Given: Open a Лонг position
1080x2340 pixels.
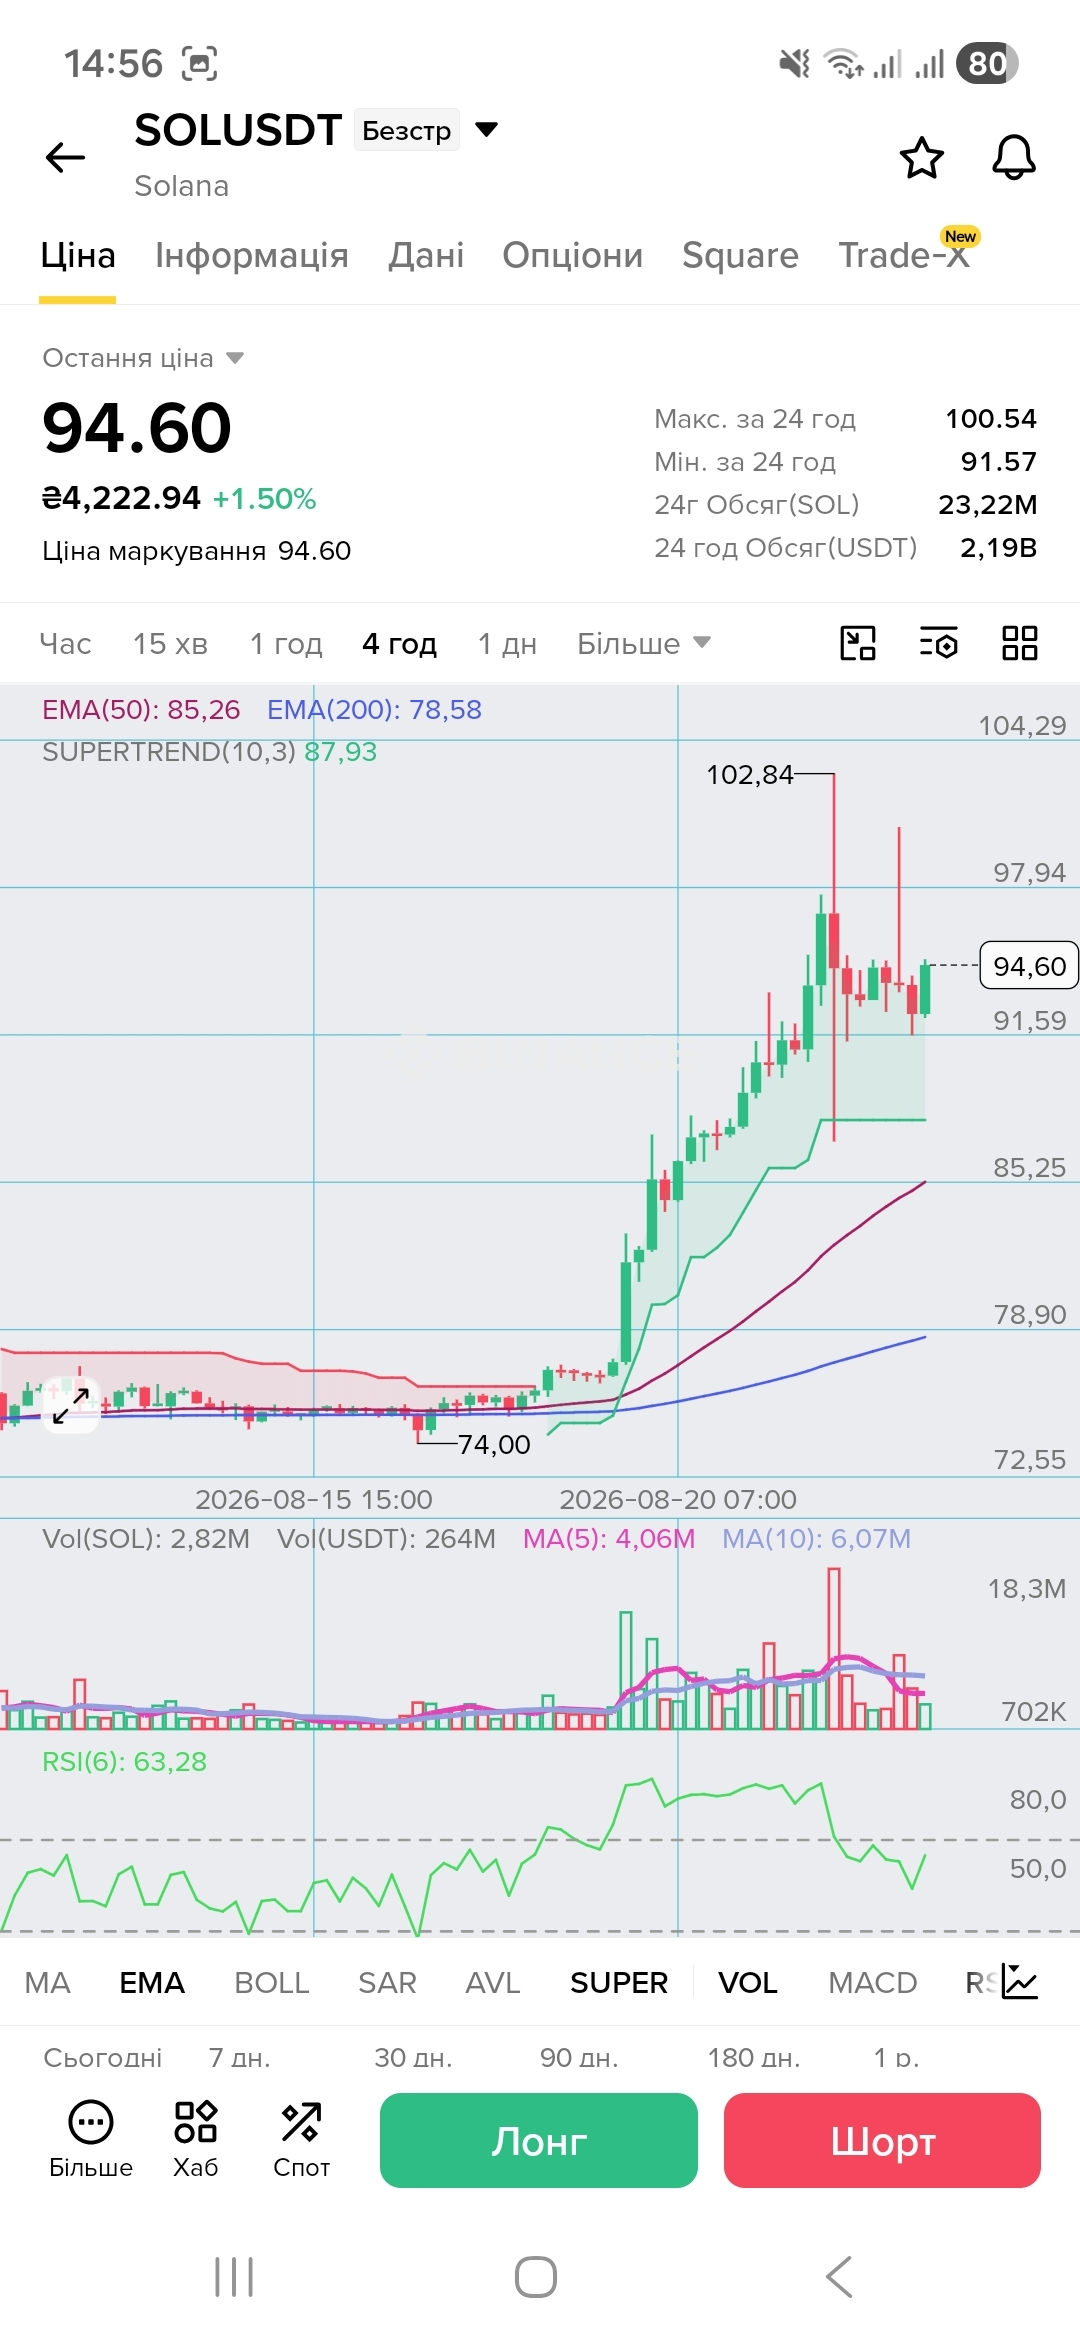Looking at the screenshot, I should tap(539, 2140).
